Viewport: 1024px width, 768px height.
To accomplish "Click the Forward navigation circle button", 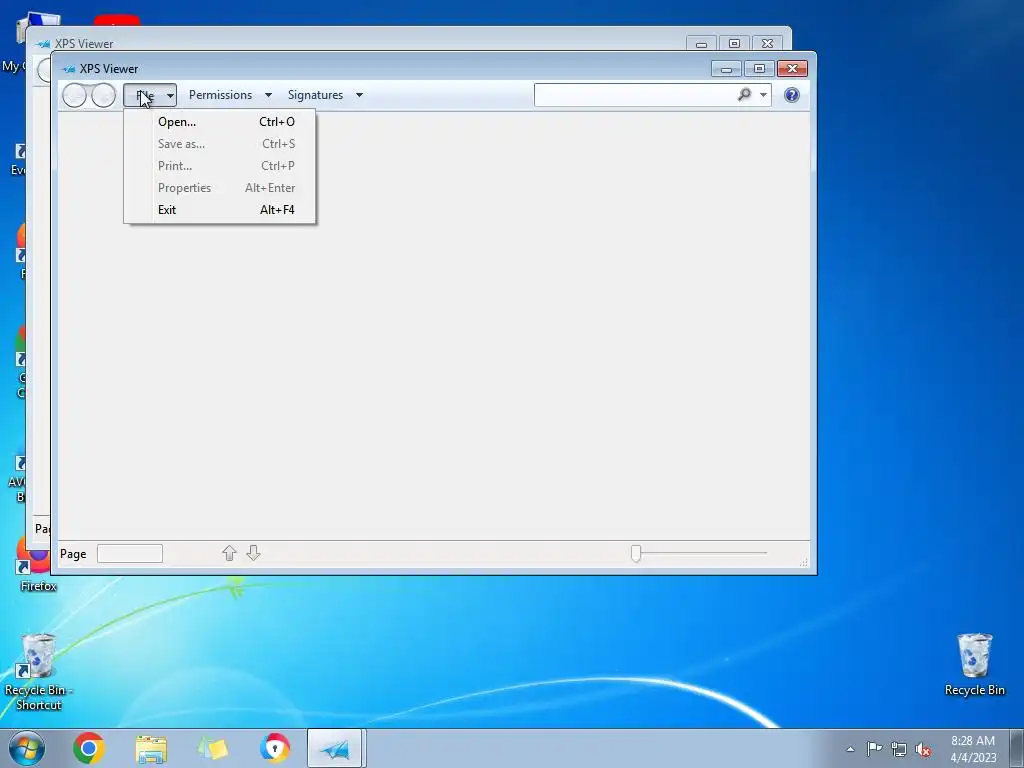I will [x=103, y=95].
